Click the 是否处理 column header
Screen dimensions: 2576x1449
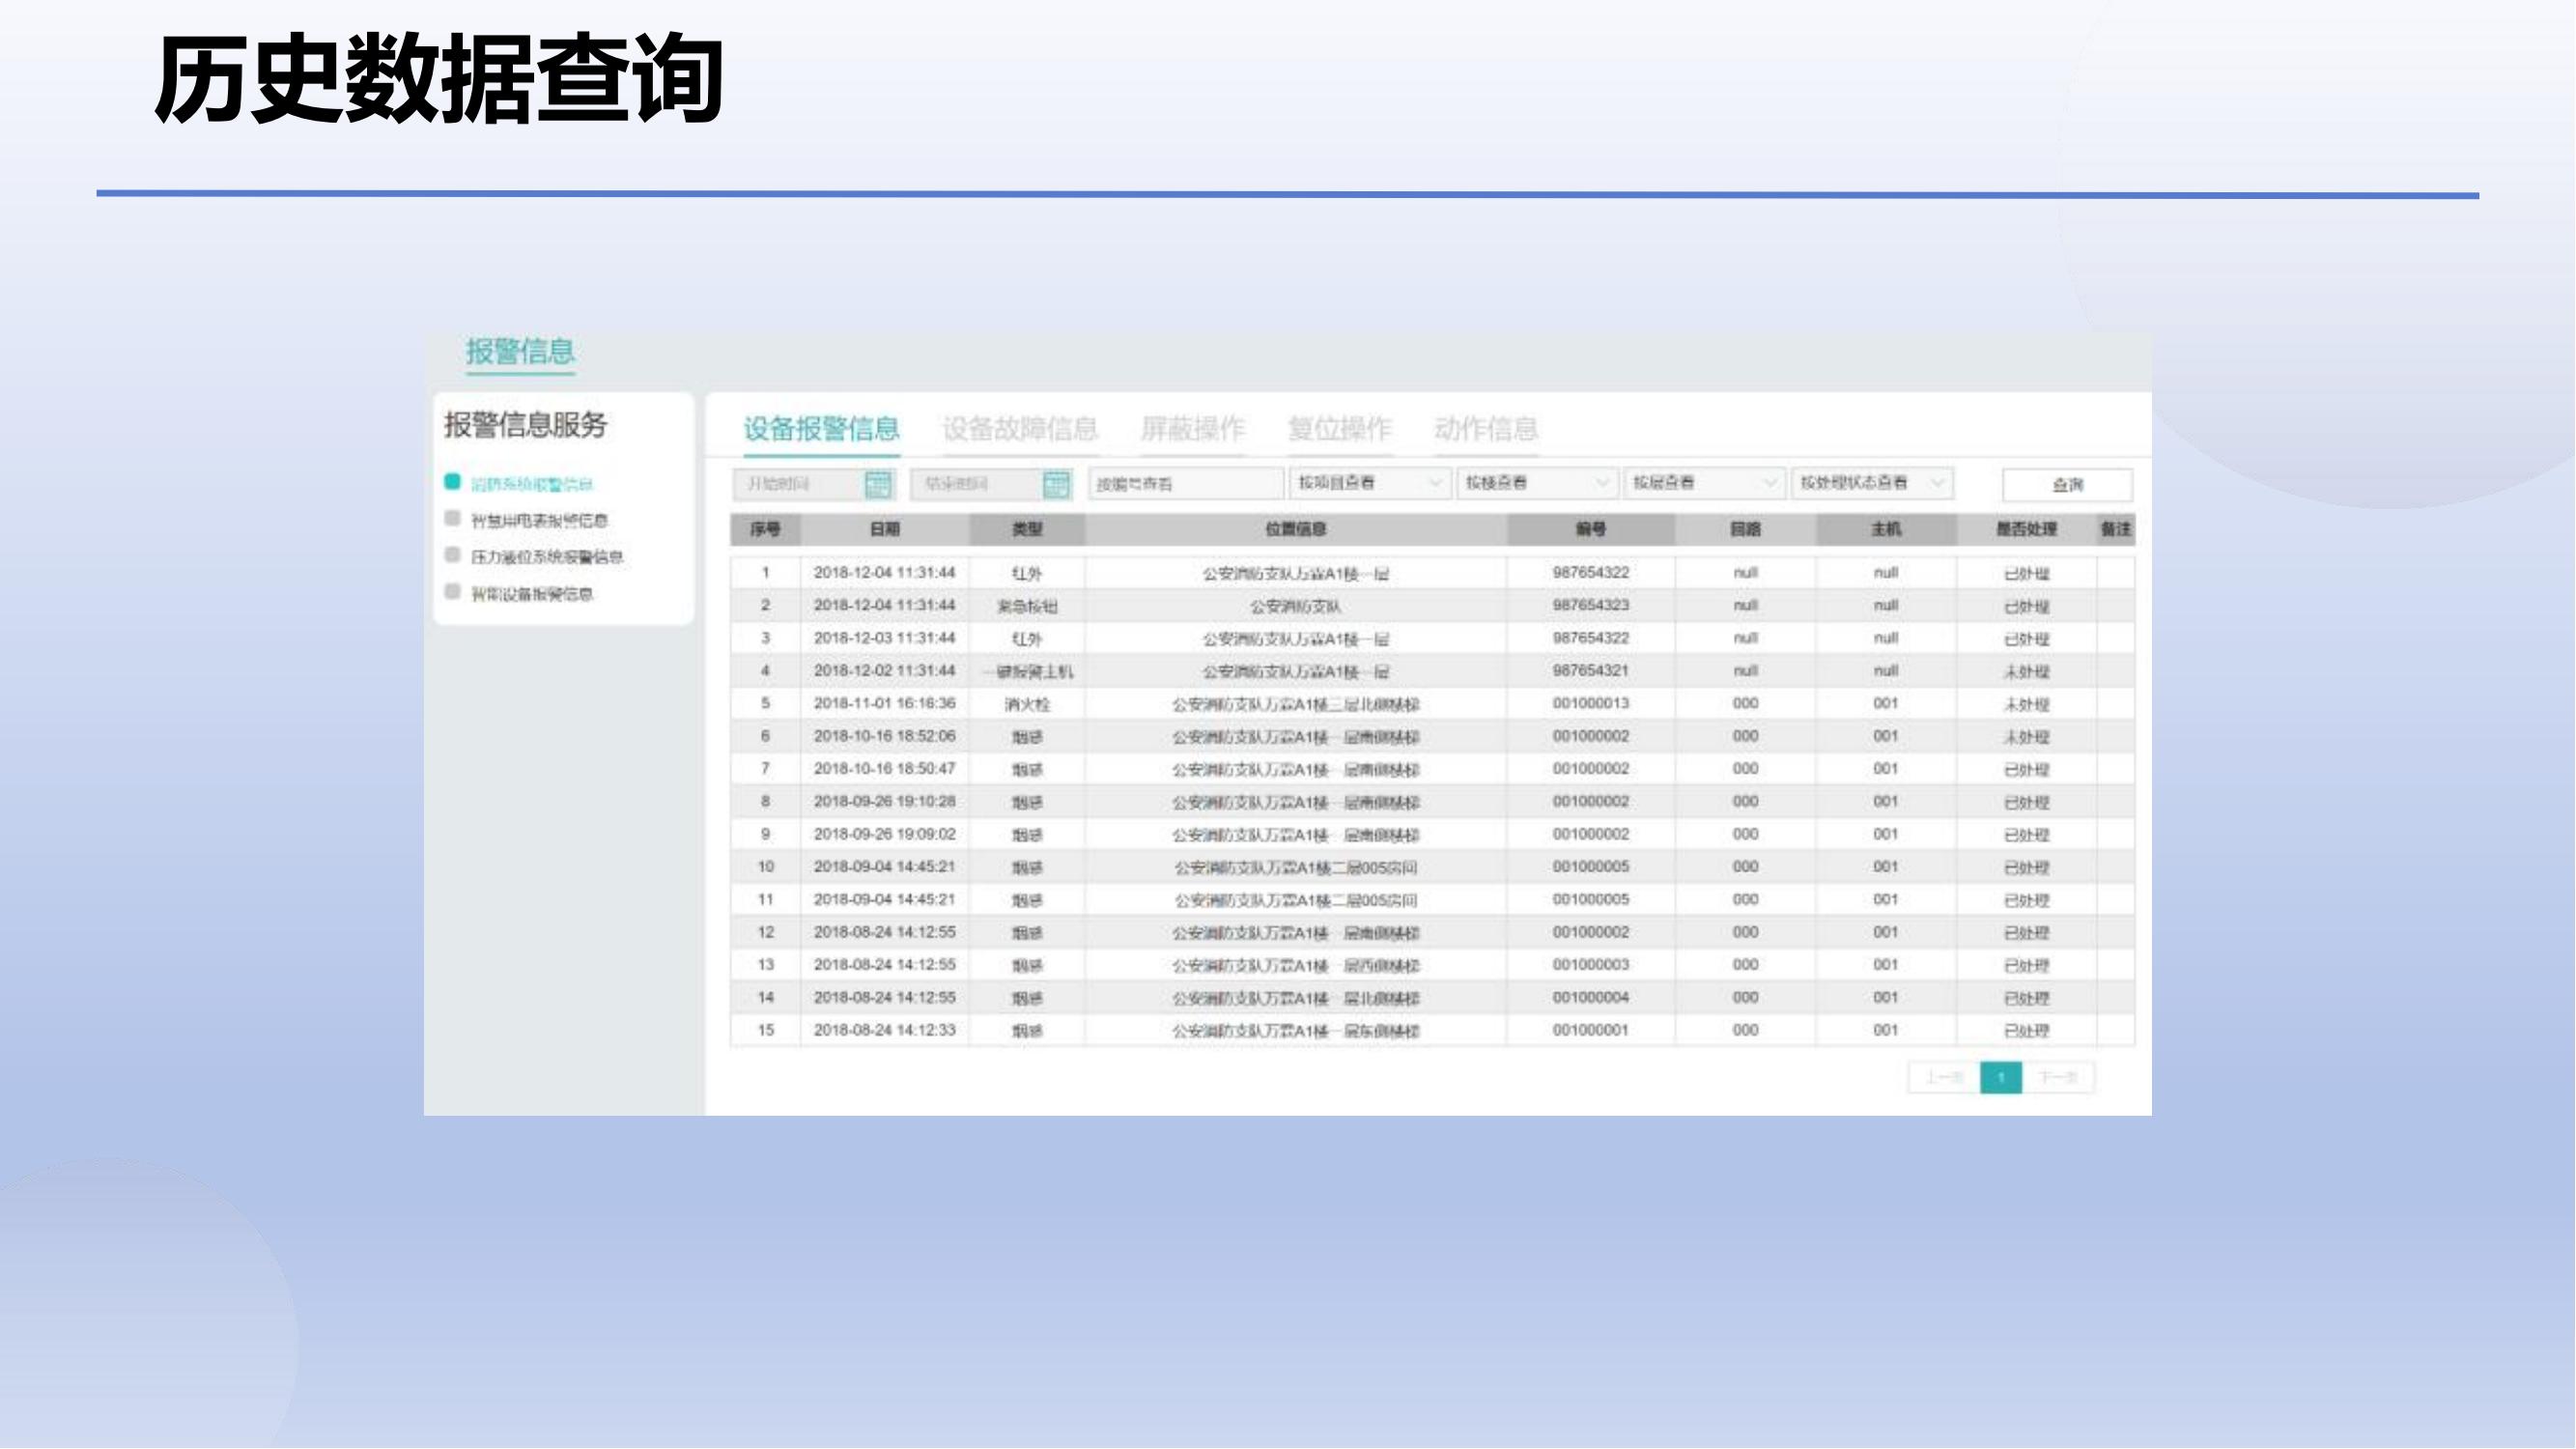2027,529
